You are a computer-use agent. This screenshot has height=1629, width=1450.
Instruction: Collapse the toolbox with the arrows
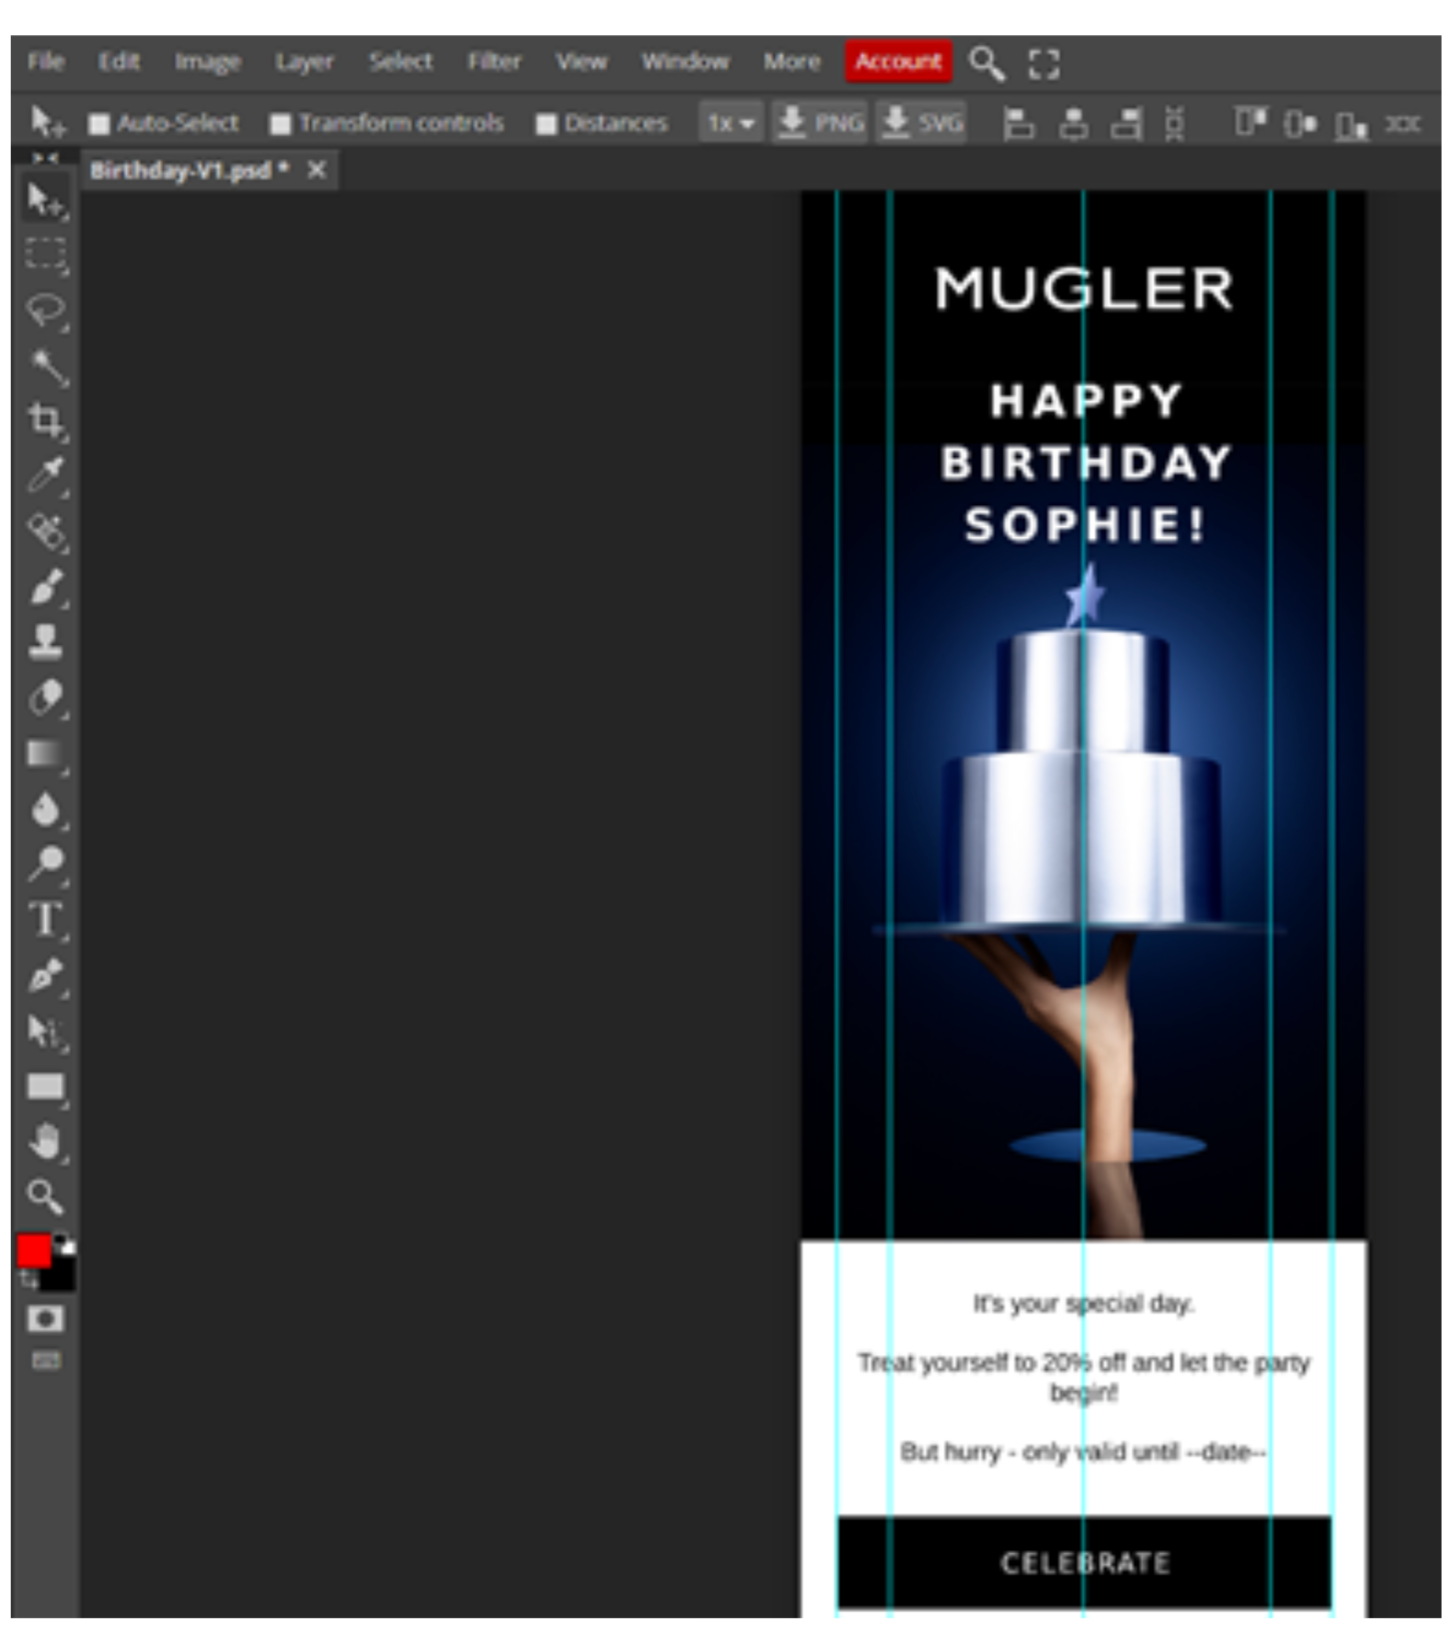[45, 158]
